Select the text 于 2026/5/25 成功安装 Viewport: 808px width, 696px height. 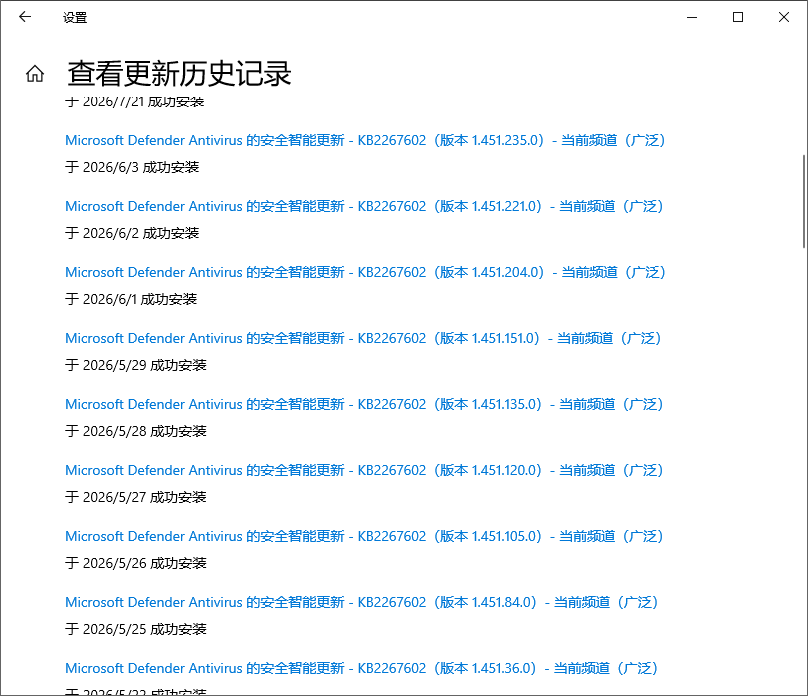136,629
